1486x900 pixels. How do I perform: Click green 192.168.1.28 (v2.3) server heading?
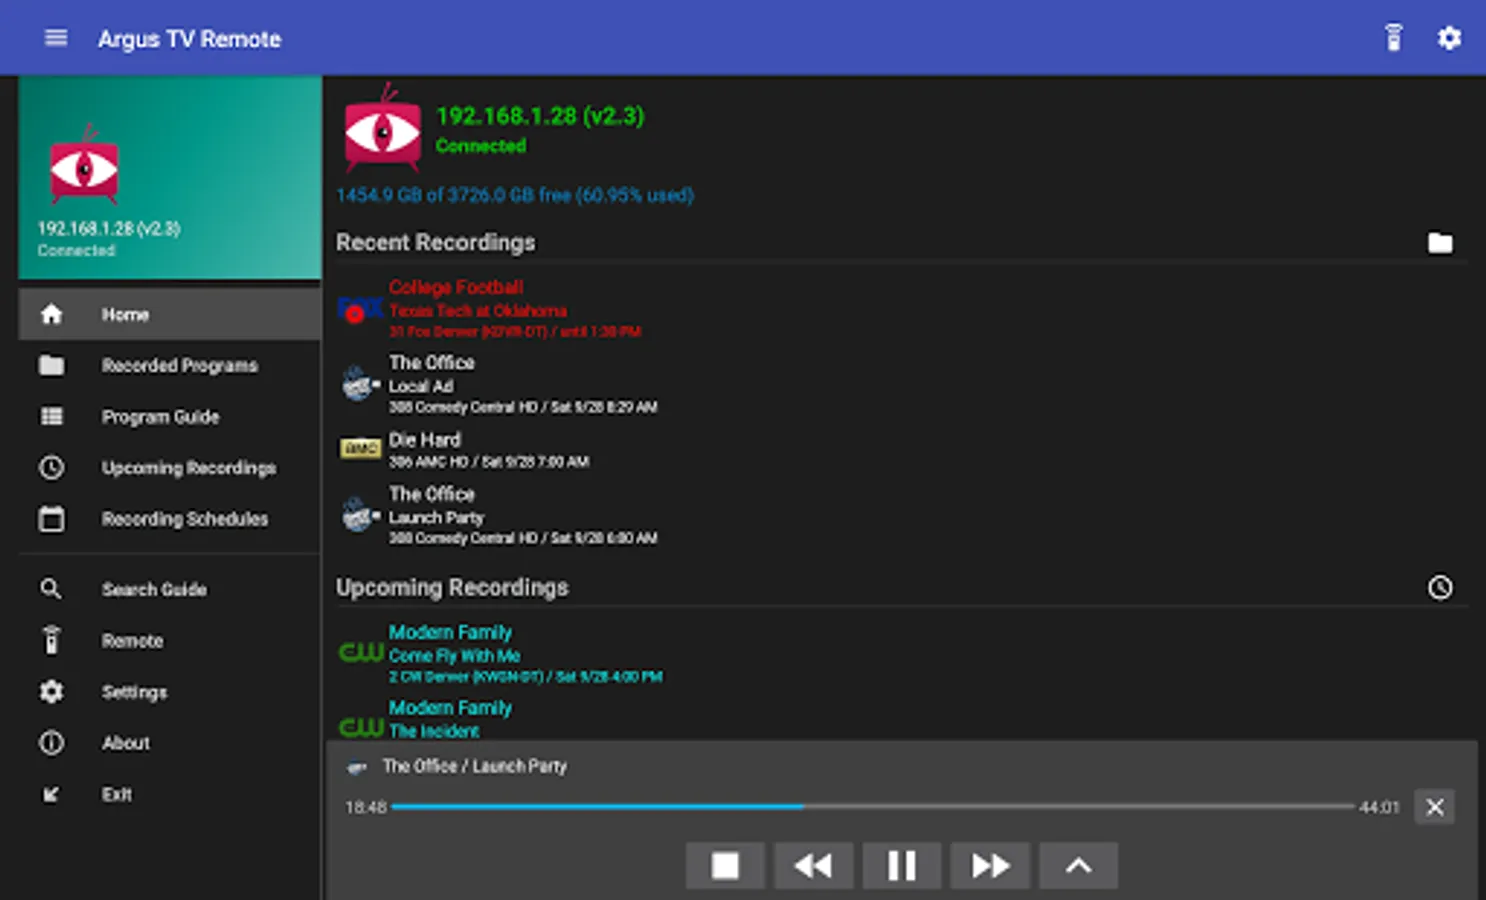540,116
